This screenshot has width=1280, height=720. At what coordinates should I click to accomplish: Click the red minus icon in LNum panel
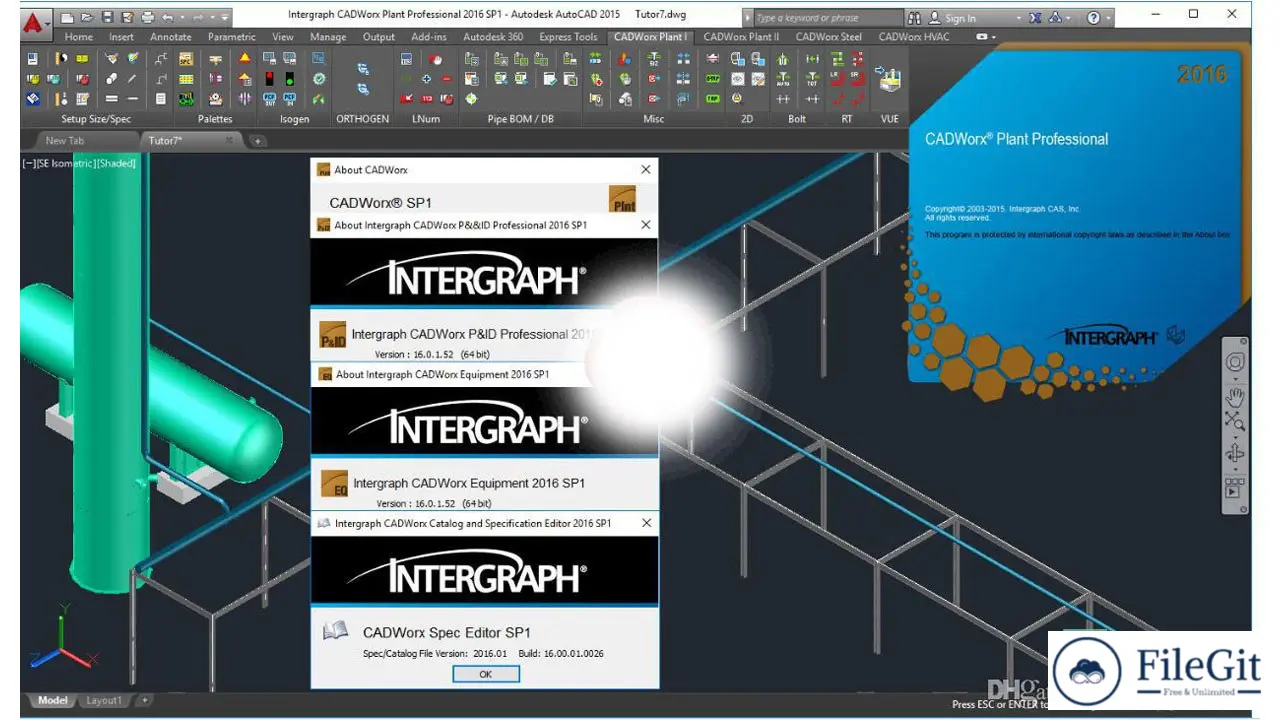[446, 79]
